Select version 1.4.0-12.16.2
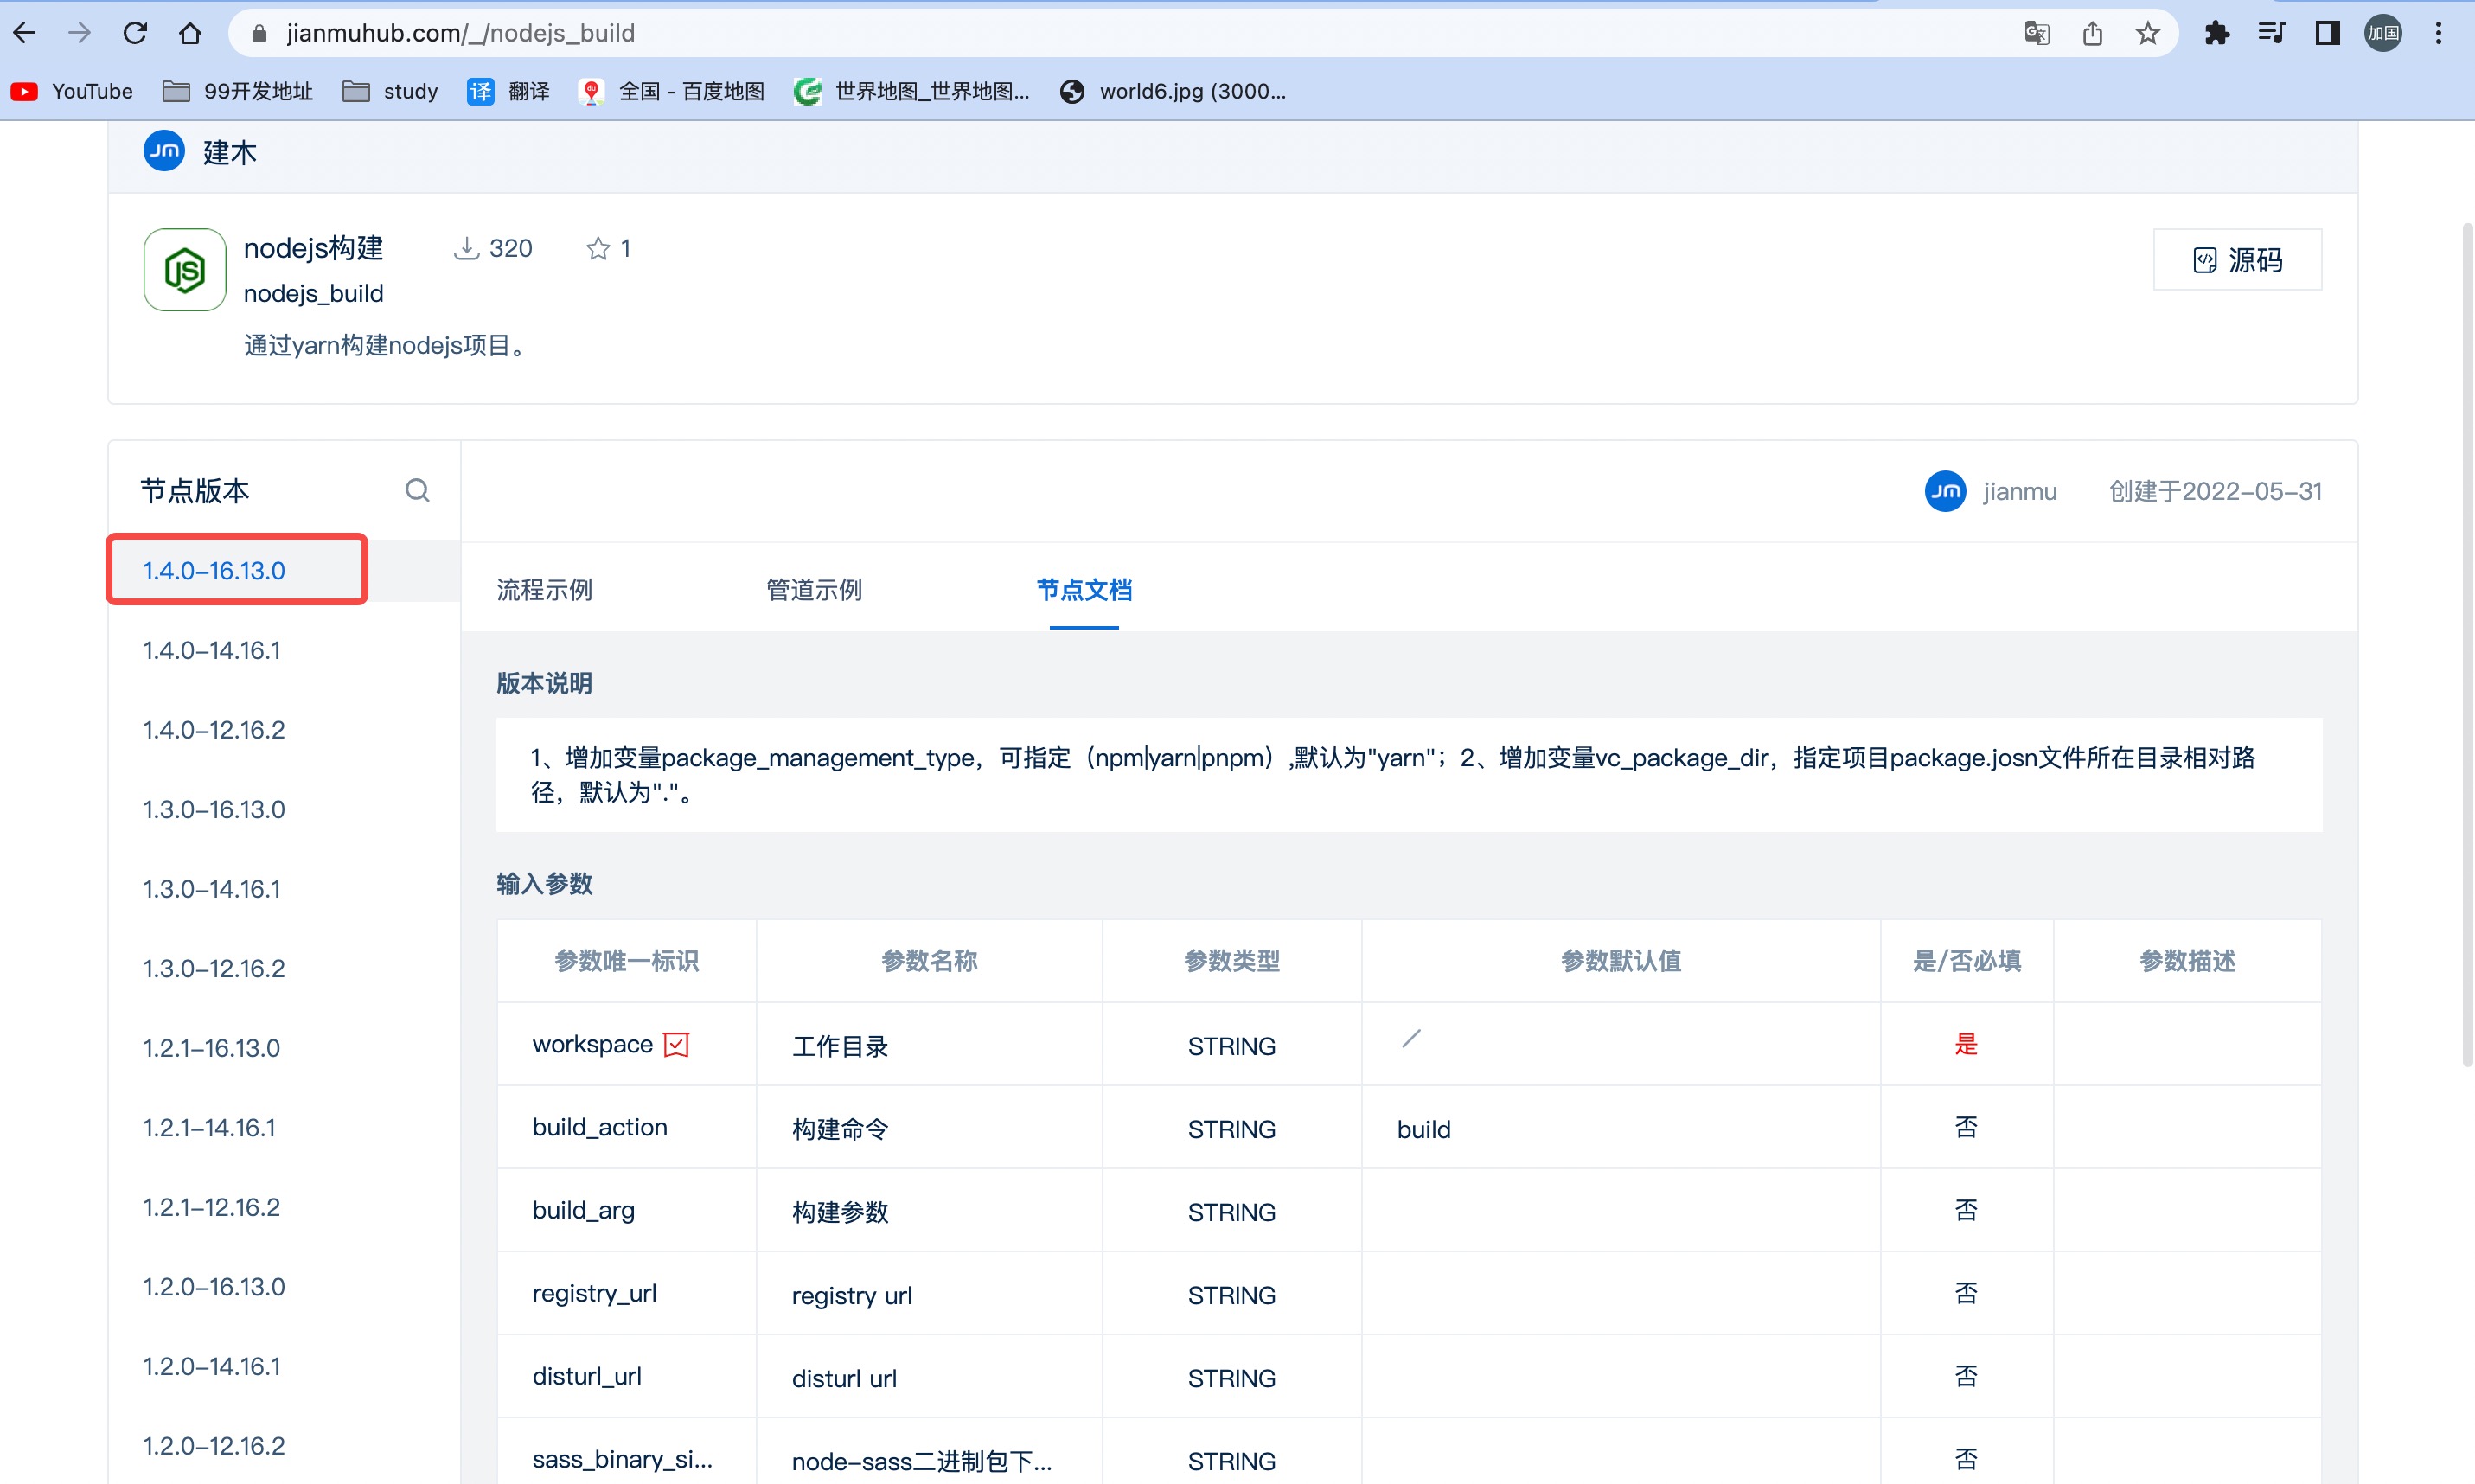The height and width of the screenshot is (1484, 2475). pos(214,730)
